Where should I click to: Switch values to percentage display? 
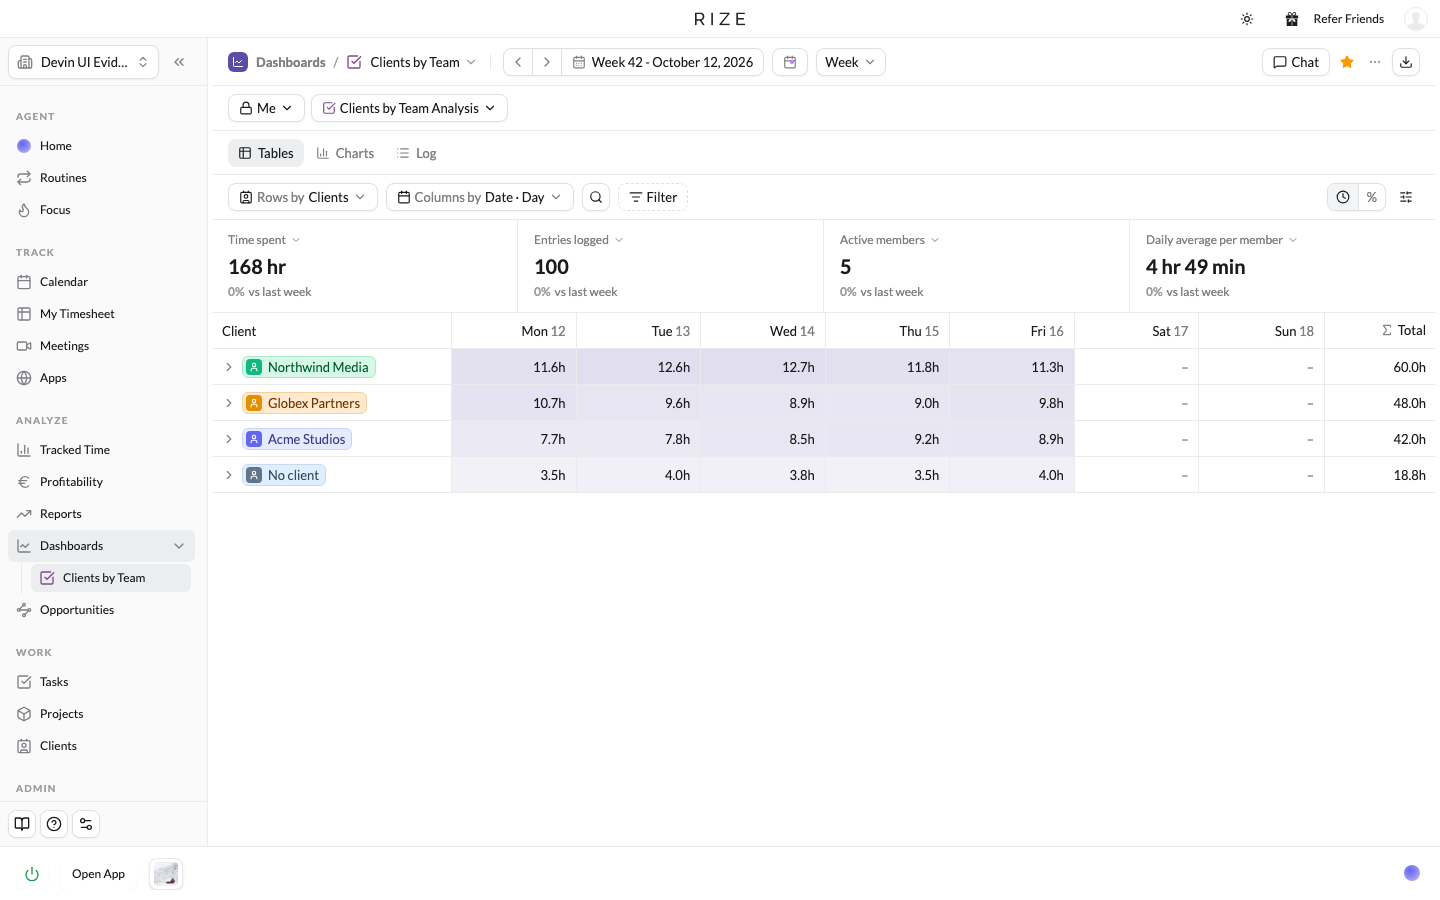tap(1372, 197)
